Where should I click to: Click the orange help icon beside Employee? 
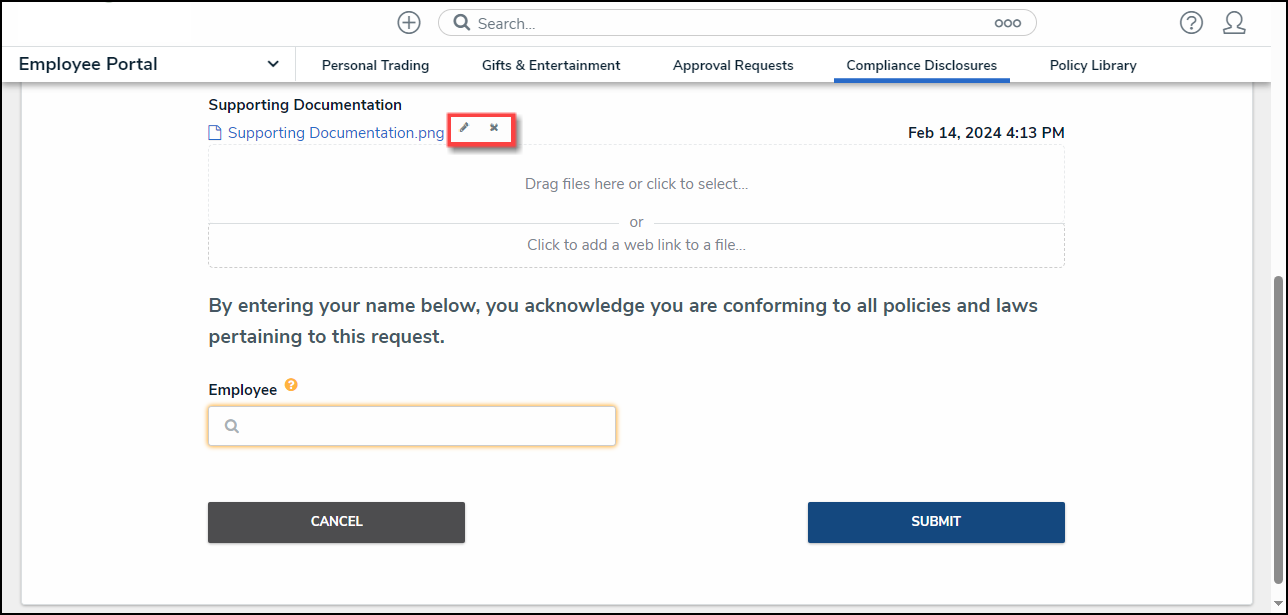point(291,385)
